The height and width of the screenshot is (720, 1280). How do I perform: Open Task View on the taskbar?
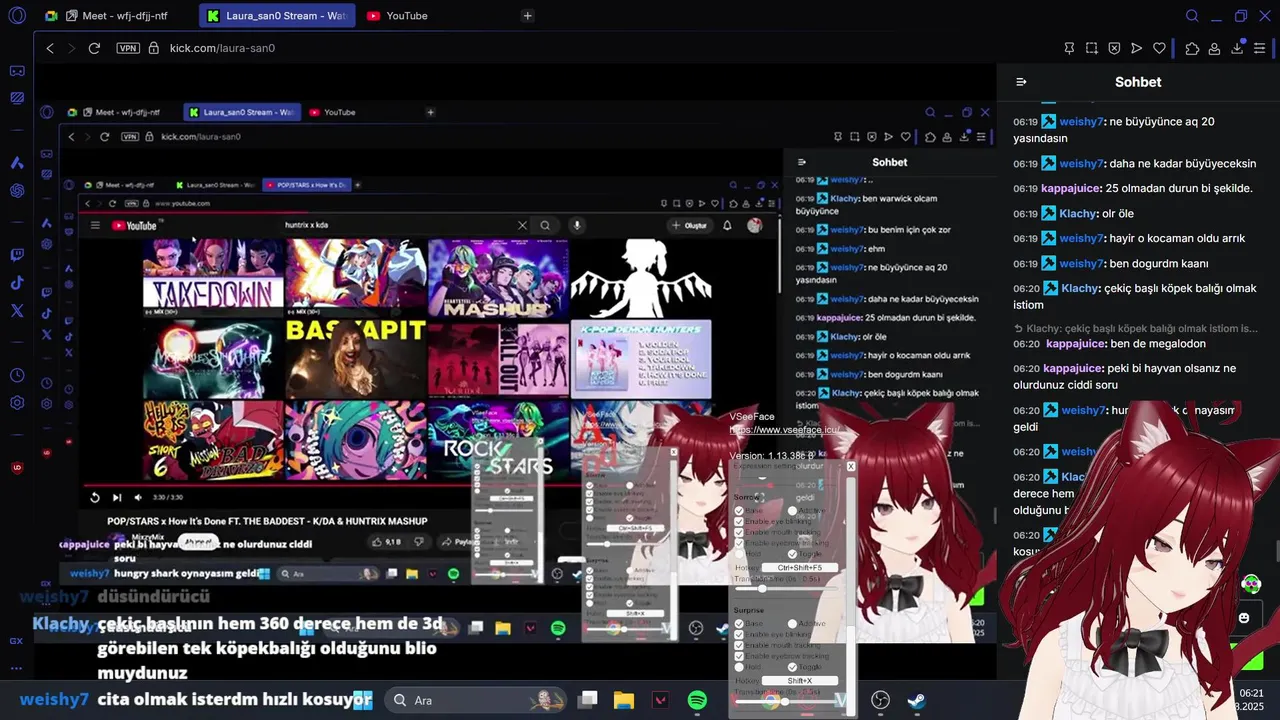click(x=588, y=701)
